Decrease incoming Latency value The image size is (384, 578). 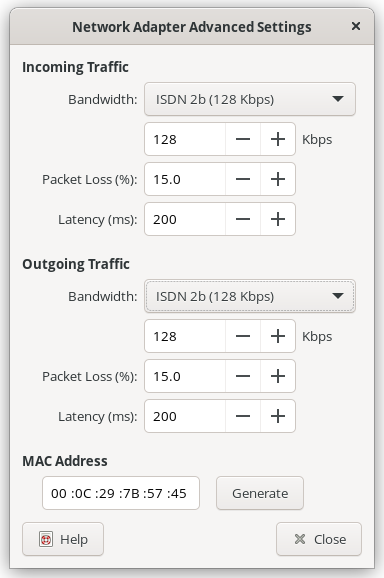[x=243, y=219]
